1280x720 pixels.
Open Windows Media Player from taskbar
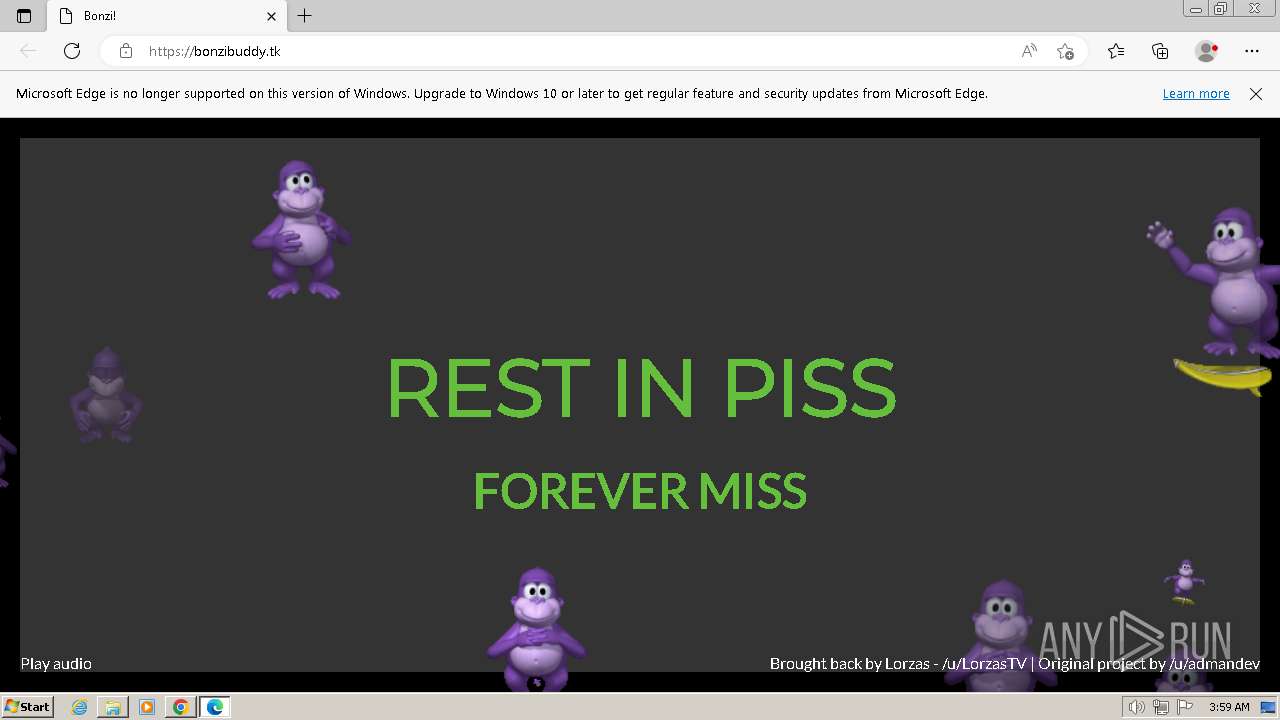pos(147,707)
